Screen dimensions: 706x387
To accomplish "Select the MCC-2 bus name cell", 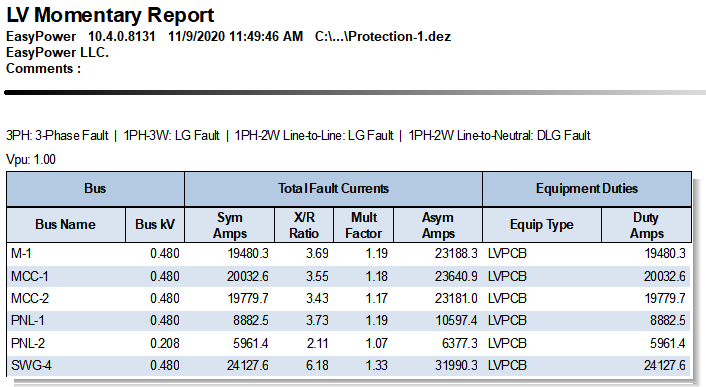I will 30,298.
